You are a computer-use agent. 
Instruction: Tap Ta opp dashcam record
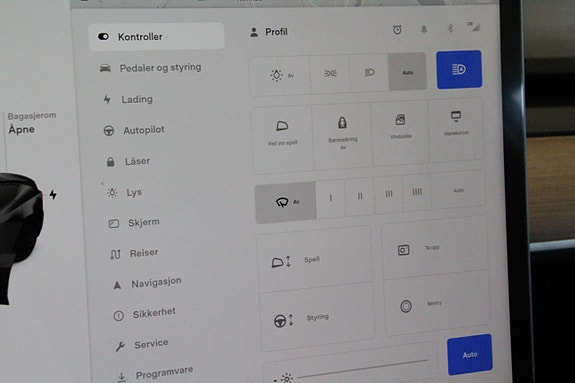point(435,248)
